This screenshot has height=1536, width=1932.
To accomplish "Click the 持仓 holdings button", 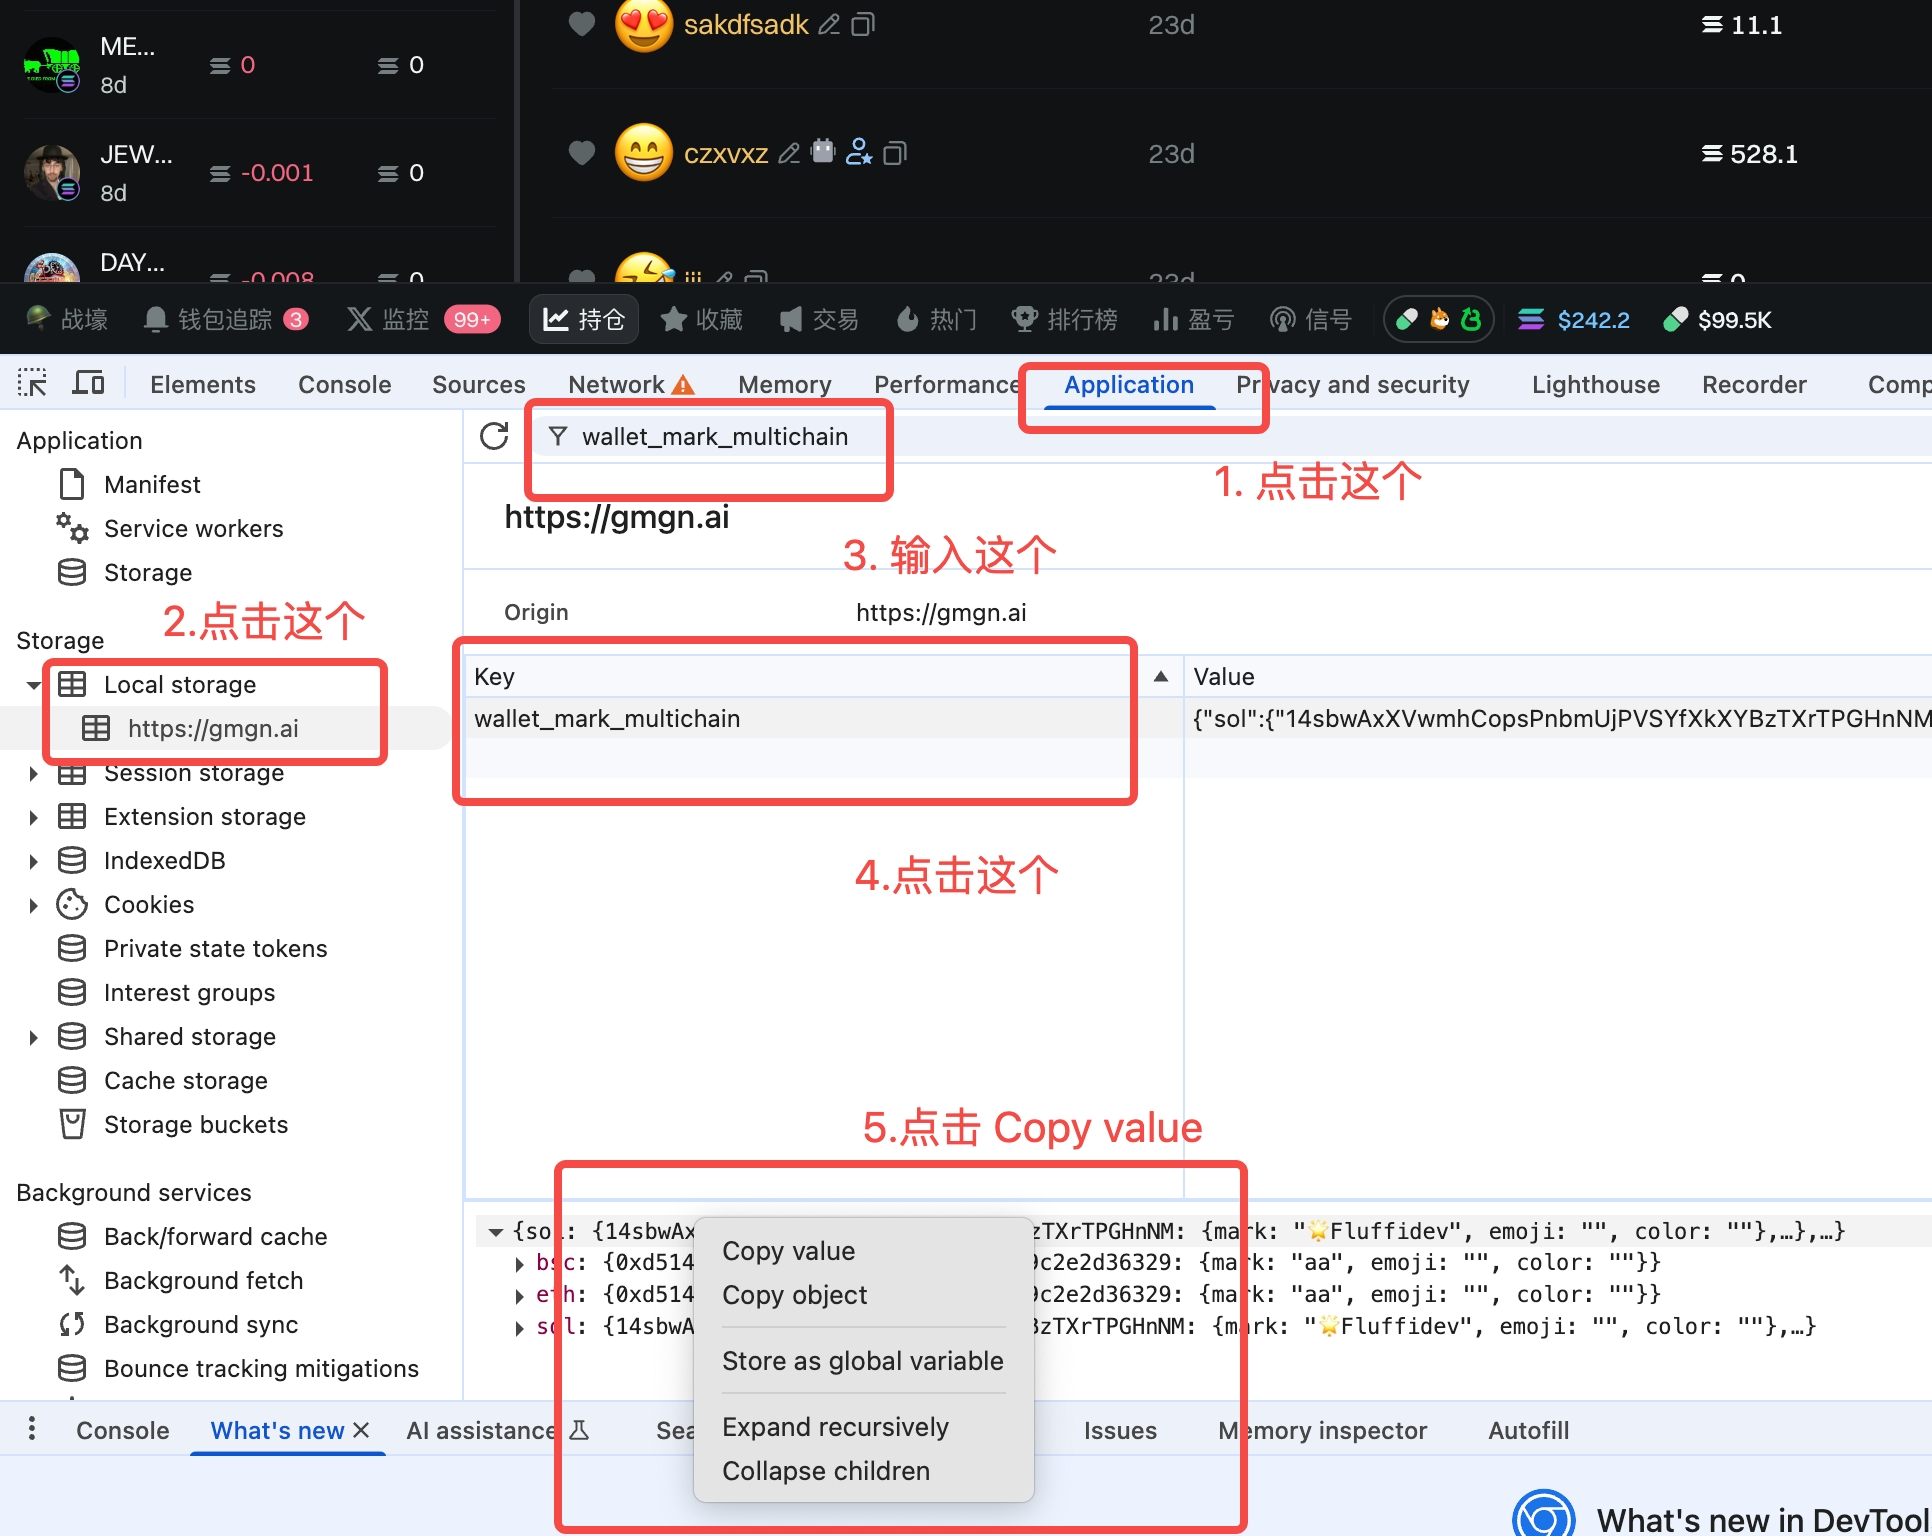I will coord(584,320).
